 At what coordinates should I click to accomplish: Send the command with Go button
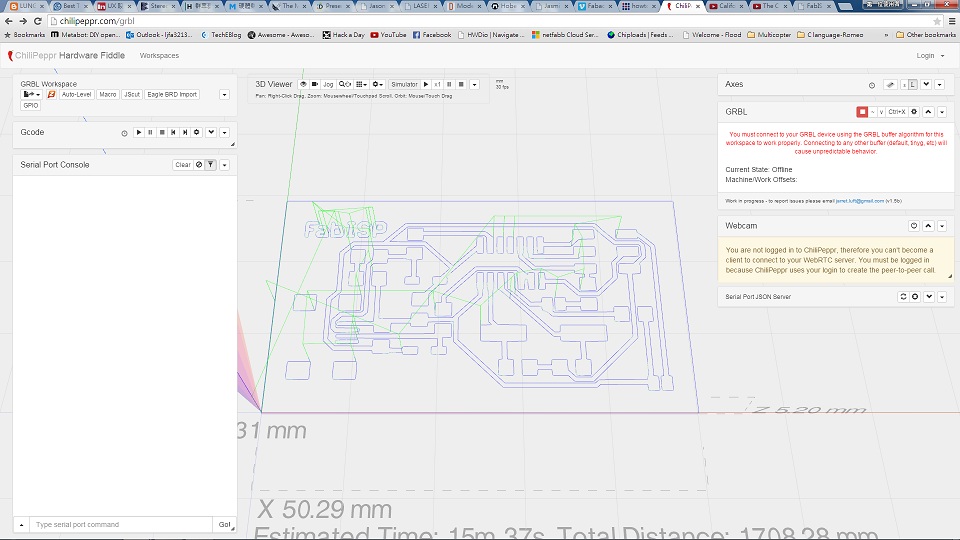[224, 525]
